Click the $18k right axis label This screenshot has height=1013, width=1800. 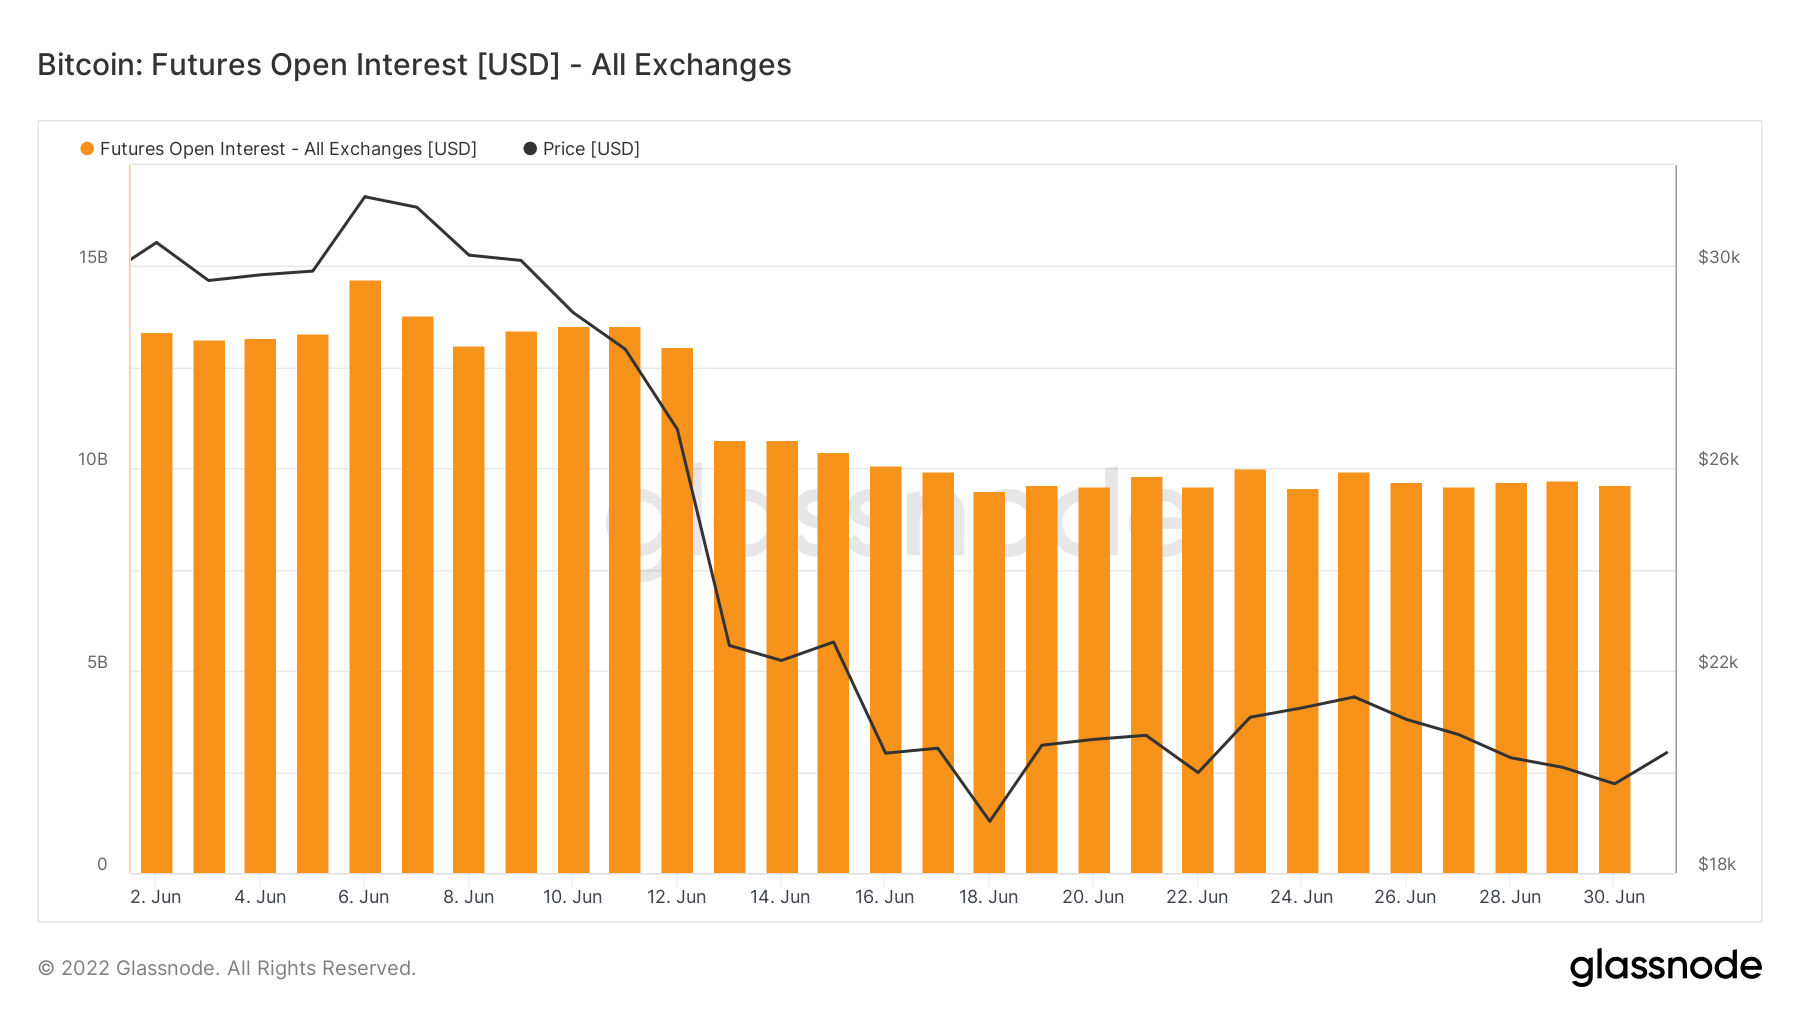pos(1717,864)
